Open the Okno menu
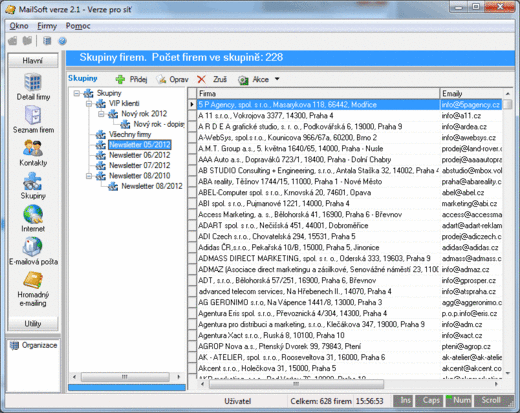The width and height of the screenshot is (520, 413). point(19,26)
